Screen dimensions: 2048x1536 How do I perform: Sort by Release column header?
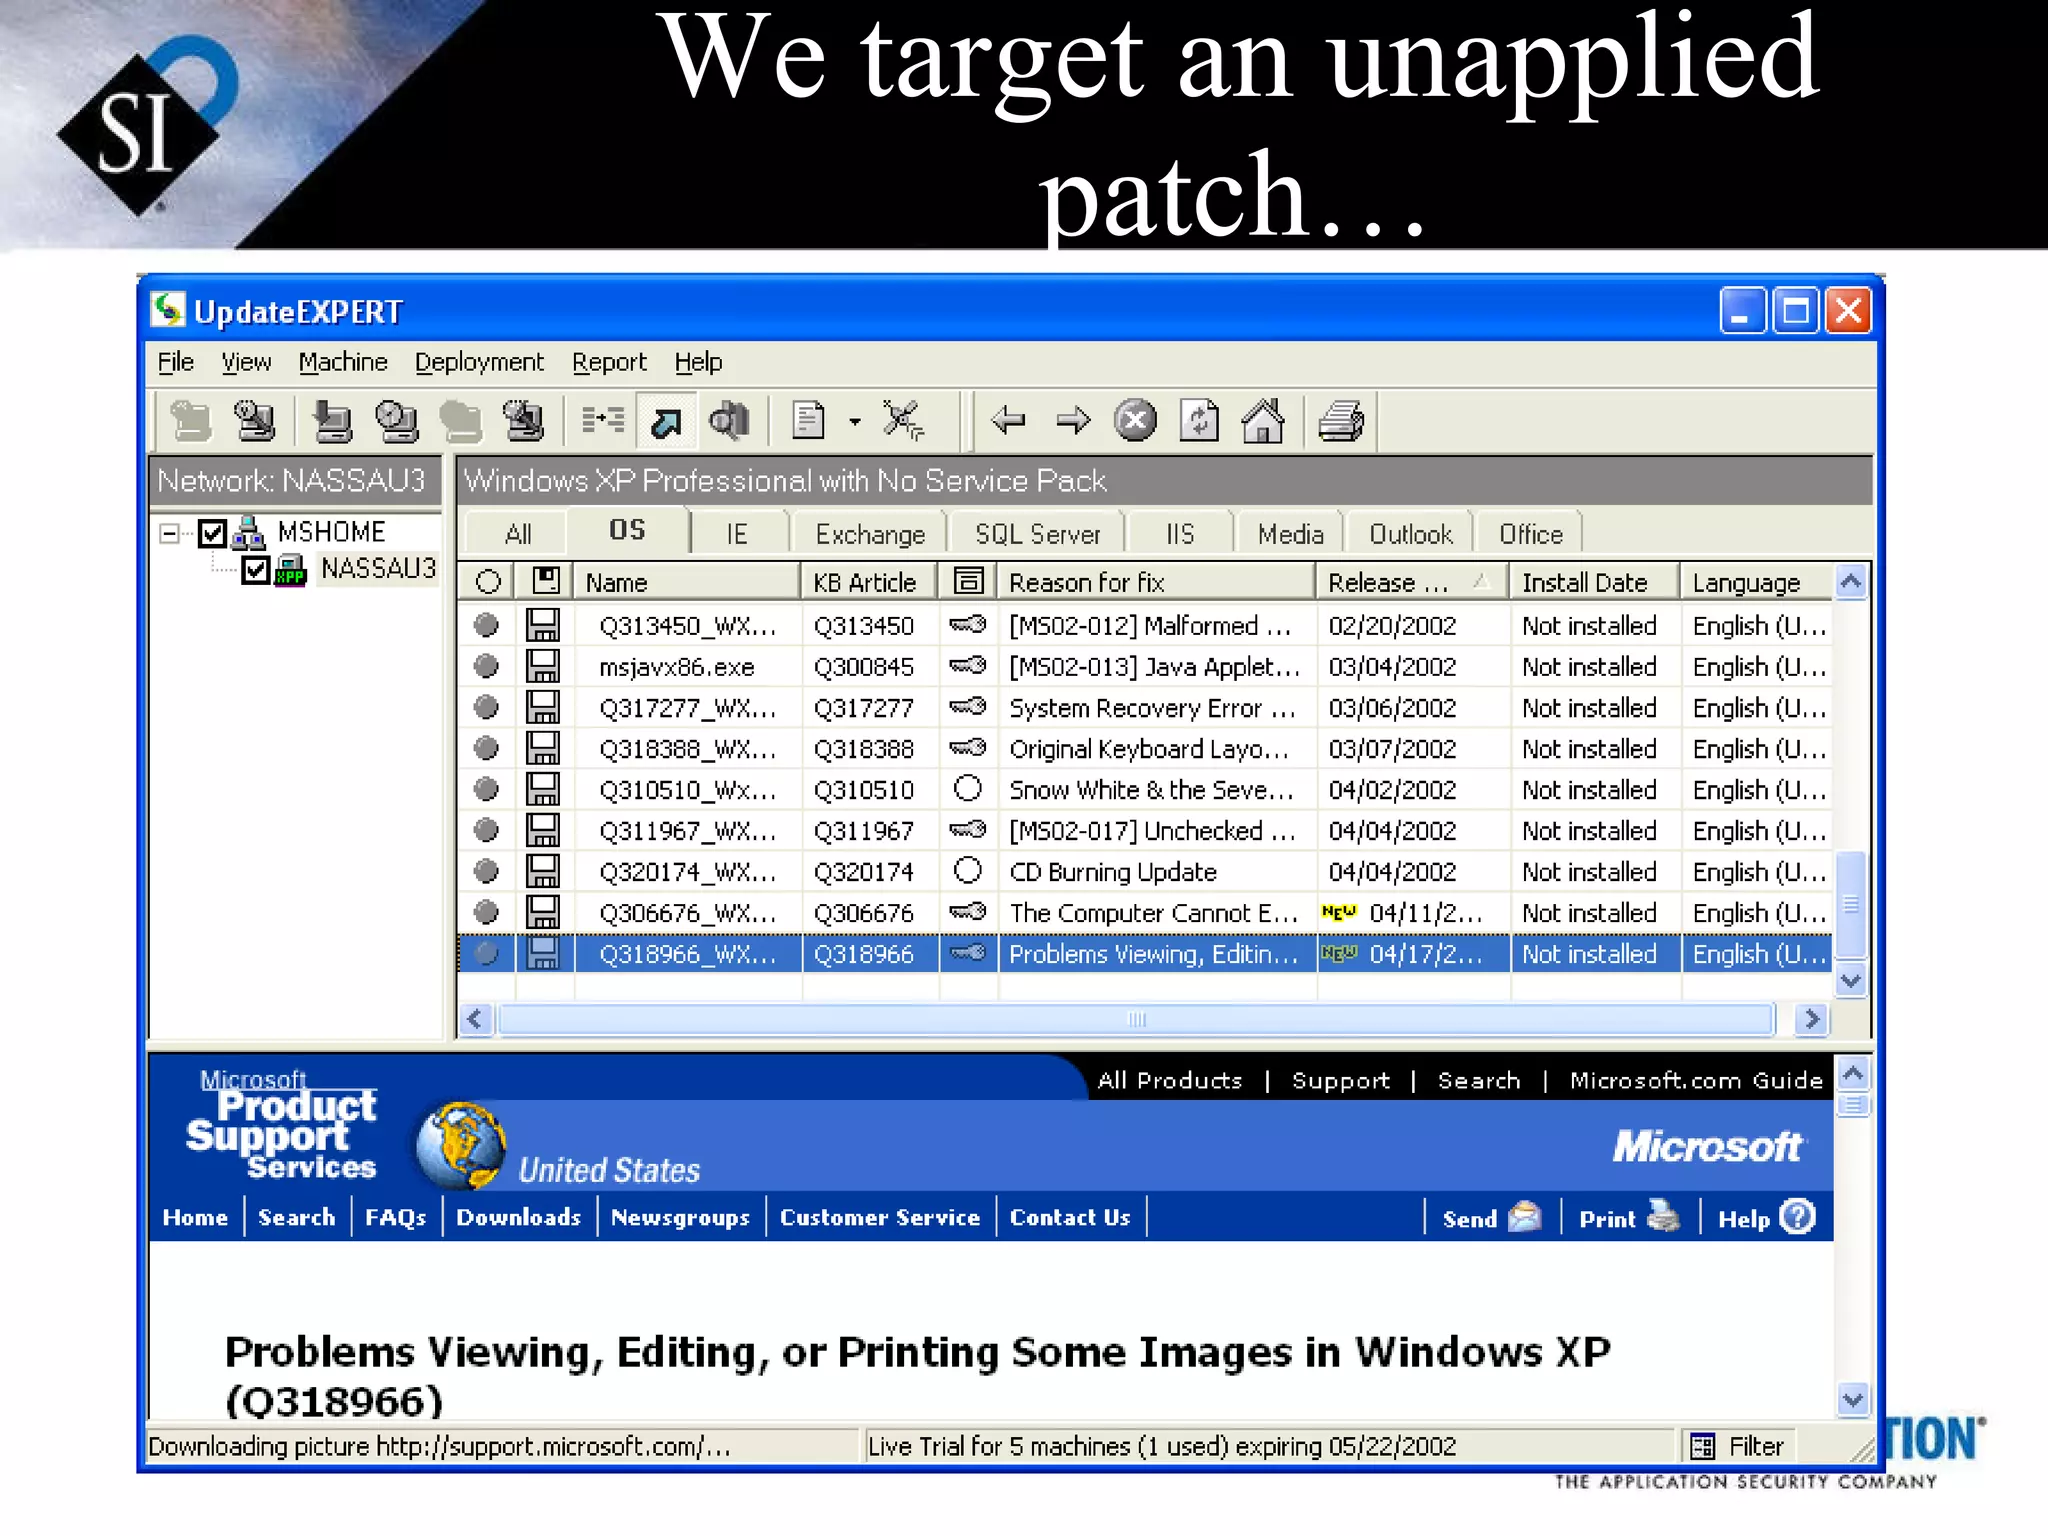(1411, 582)
